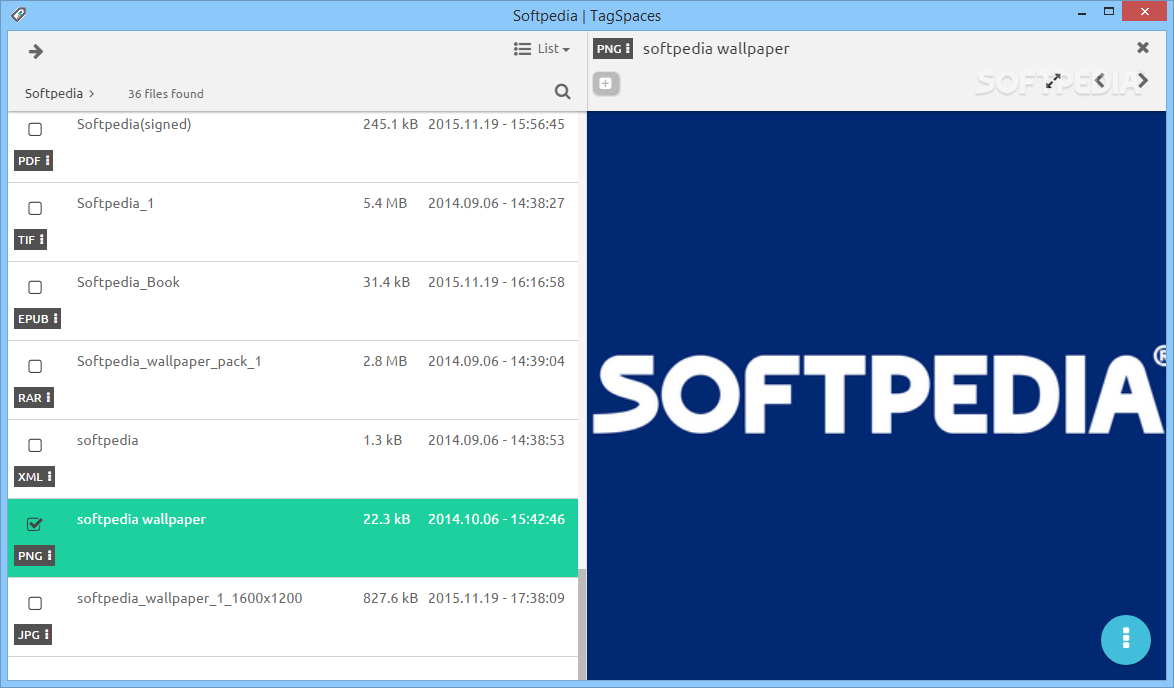
Task: Open the RAR tag menu in file list
Action: coord(34,398)
